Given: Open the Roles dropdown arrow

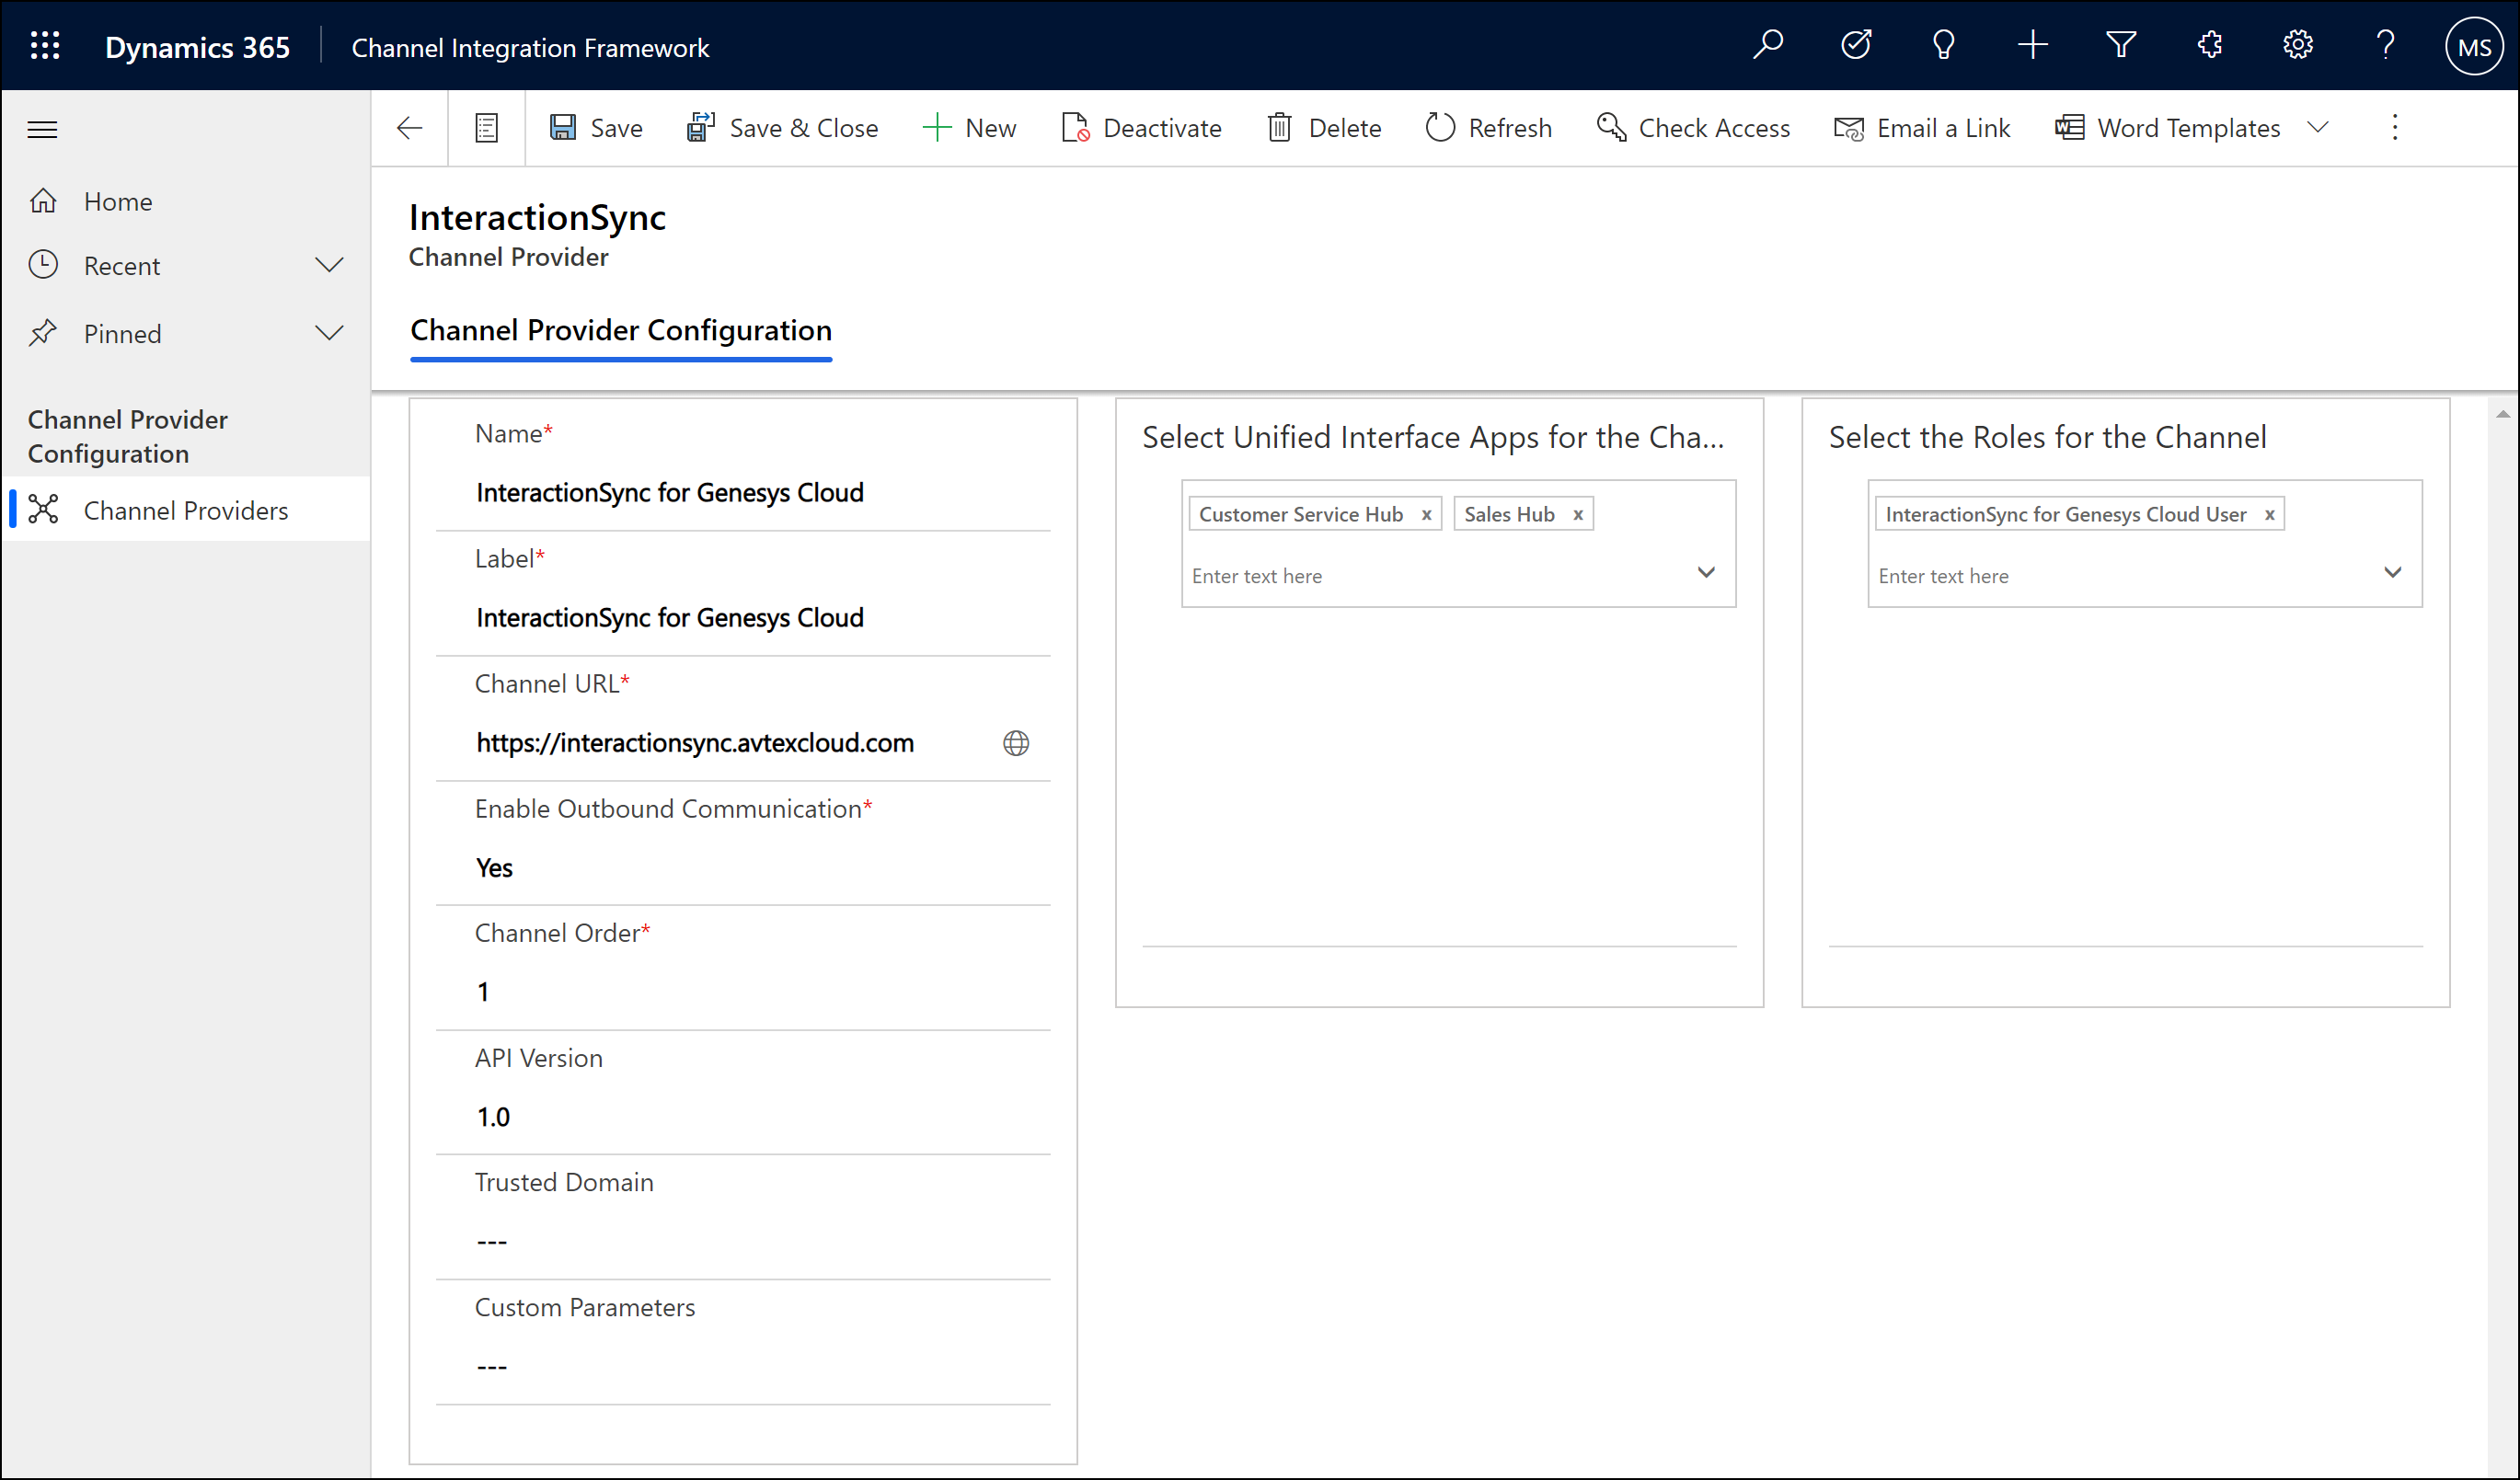Looking at the screenshot, I should [x=2392, y=573].
